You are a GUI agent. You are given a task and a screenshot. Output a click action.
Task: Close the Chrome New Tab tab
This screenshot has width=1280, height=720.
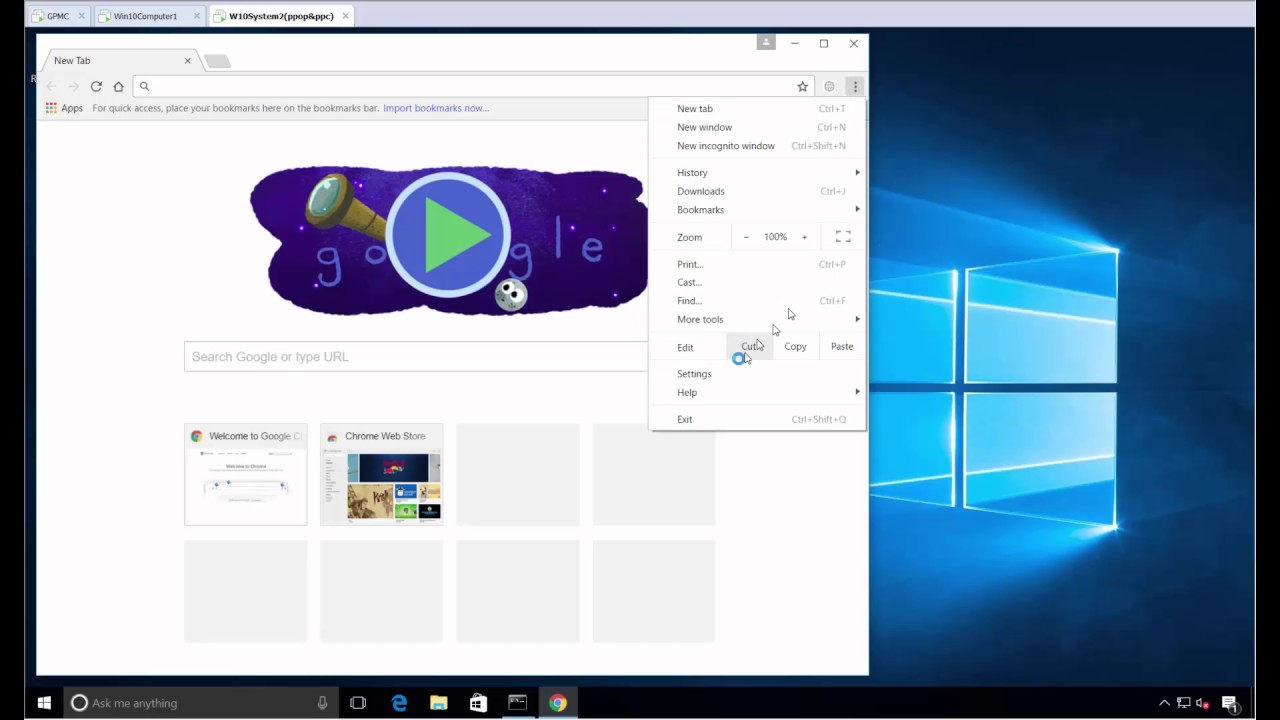(187, 61)
